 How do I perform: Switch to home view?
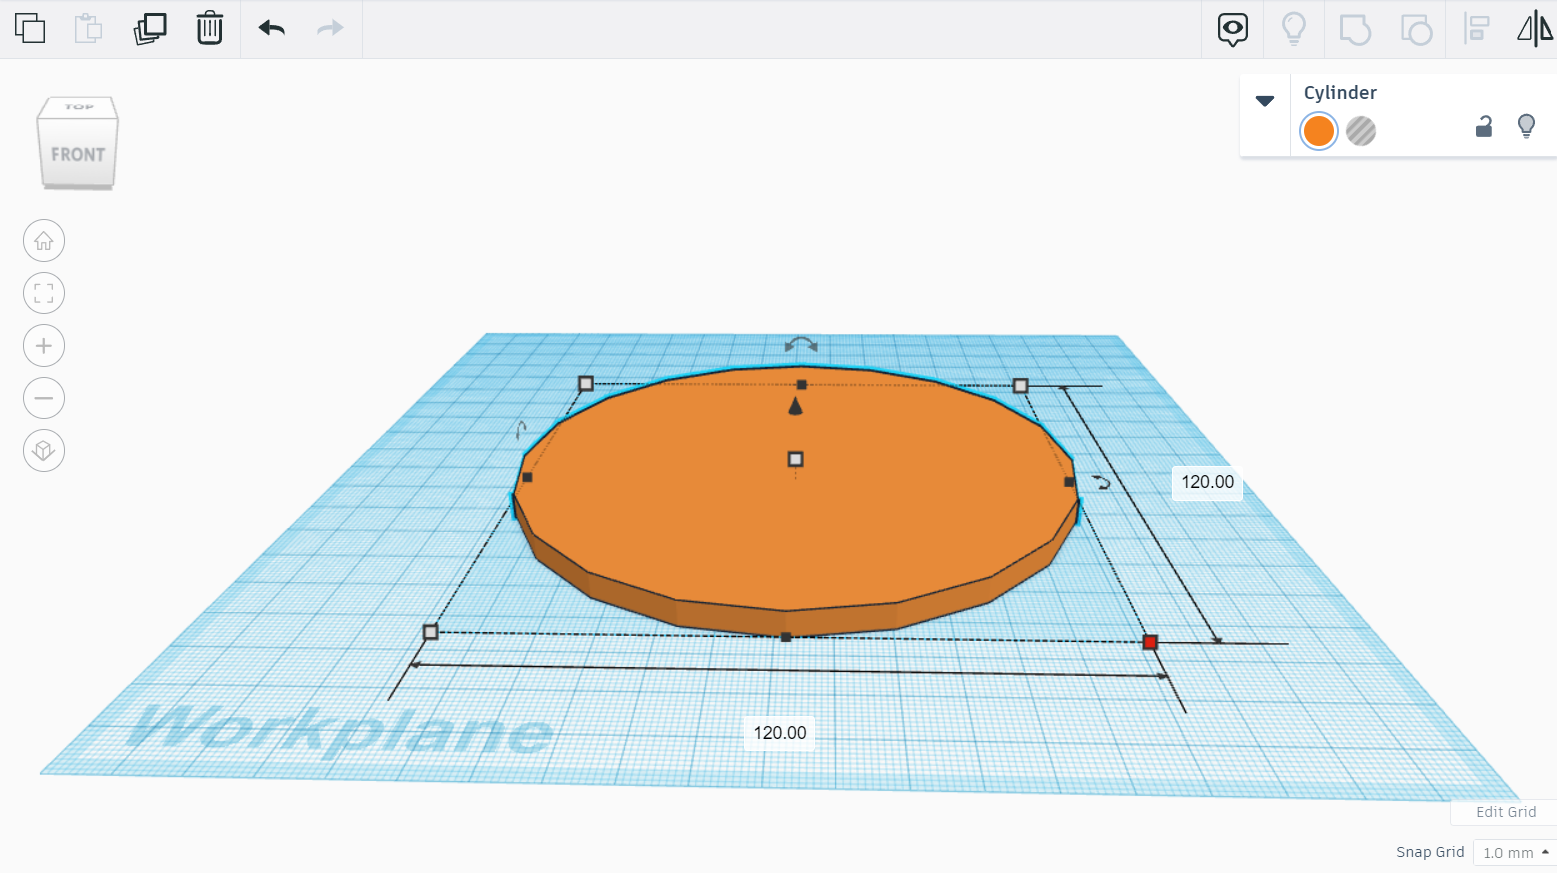[x=43, y=240]
